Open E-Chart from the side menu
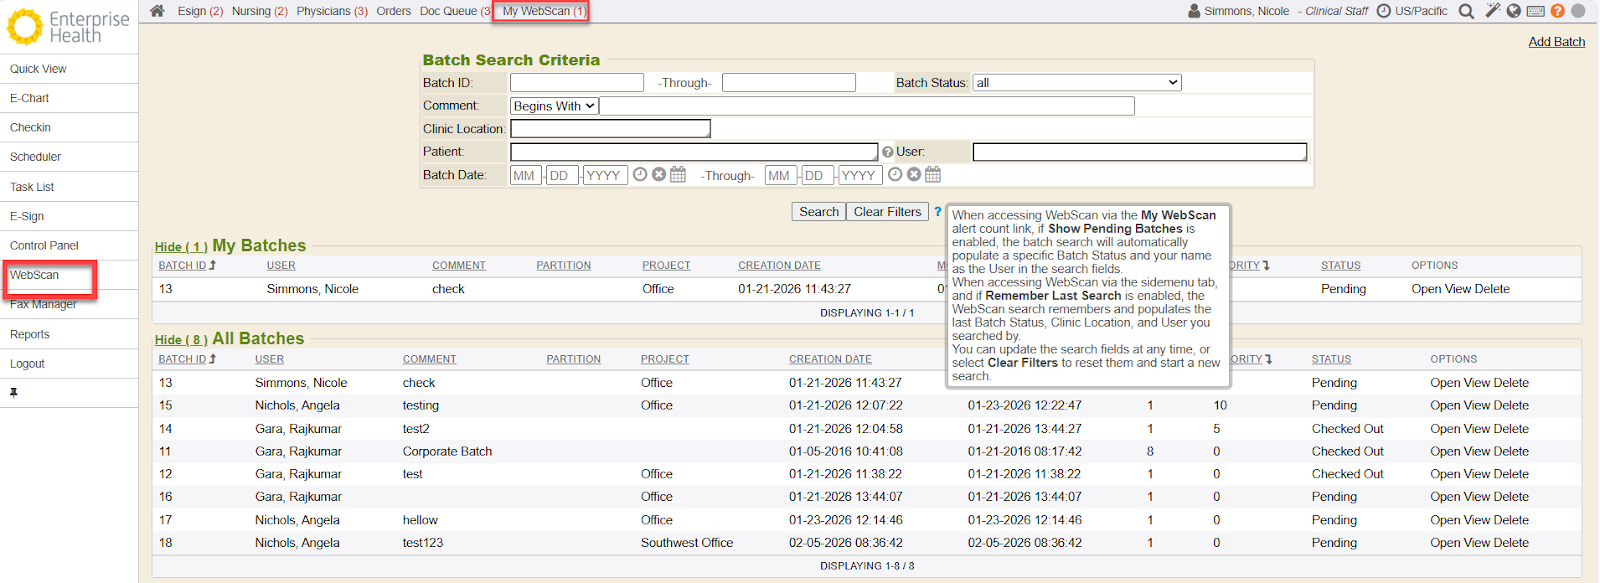This screenshot has height=583, width=1600. [x=30, y=98]
